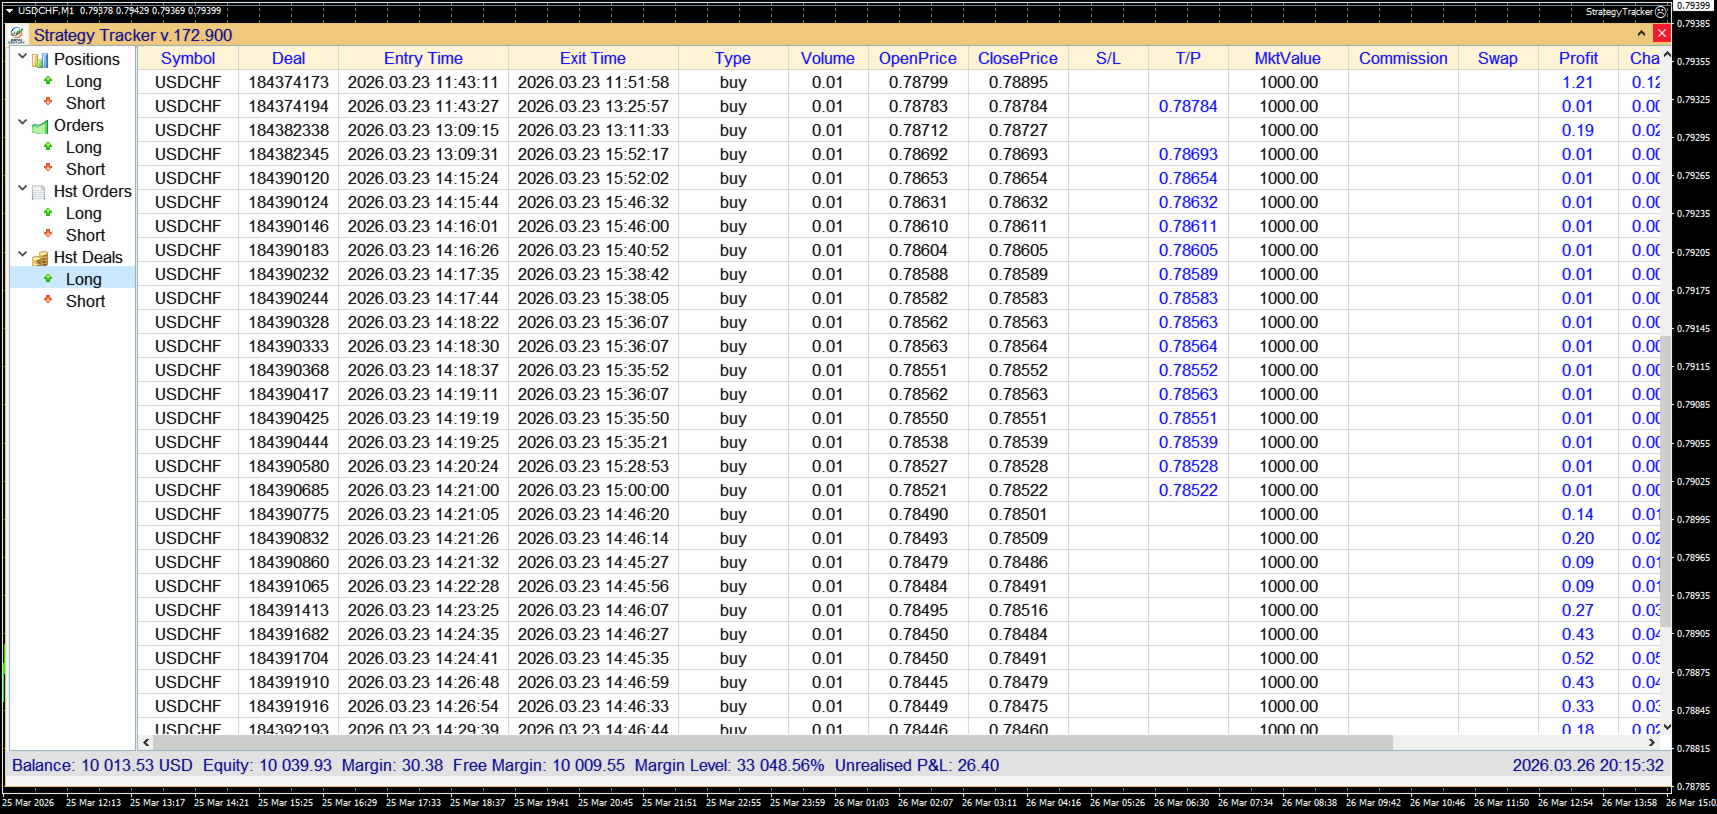
Task: Click profit value 1.21
Action: (x=1578, y=82)
